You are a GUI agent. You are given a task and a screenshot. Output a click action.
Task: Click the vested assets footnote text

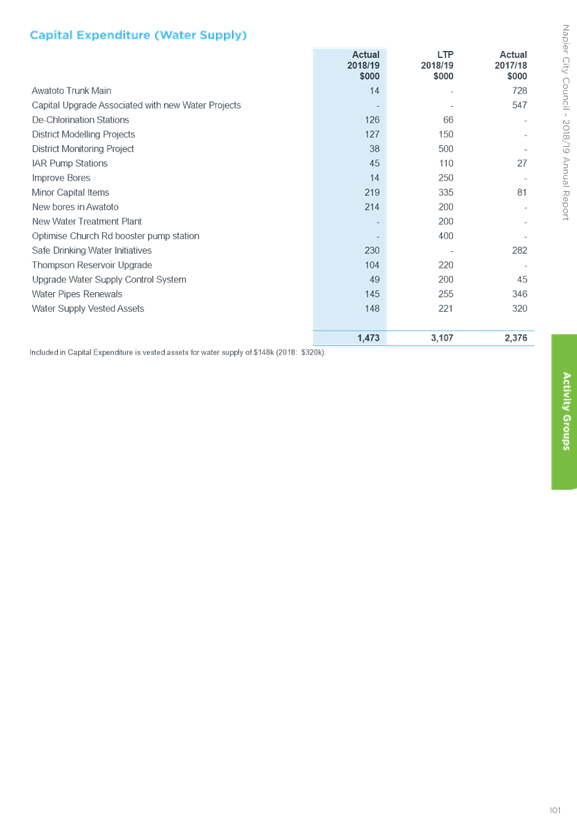pyautogui.click(x=178, y=353)
